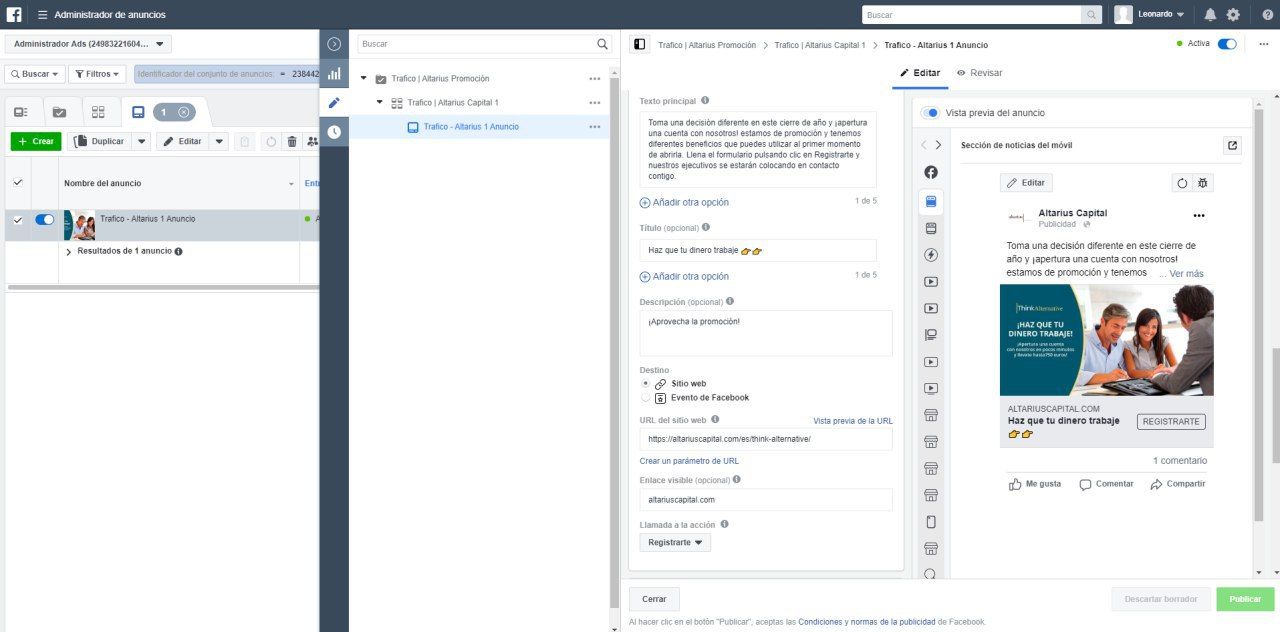Open the Buscar dropdown in filter bar
The height and width of the screenshot is (632, 1280).
tap(35, 74)
